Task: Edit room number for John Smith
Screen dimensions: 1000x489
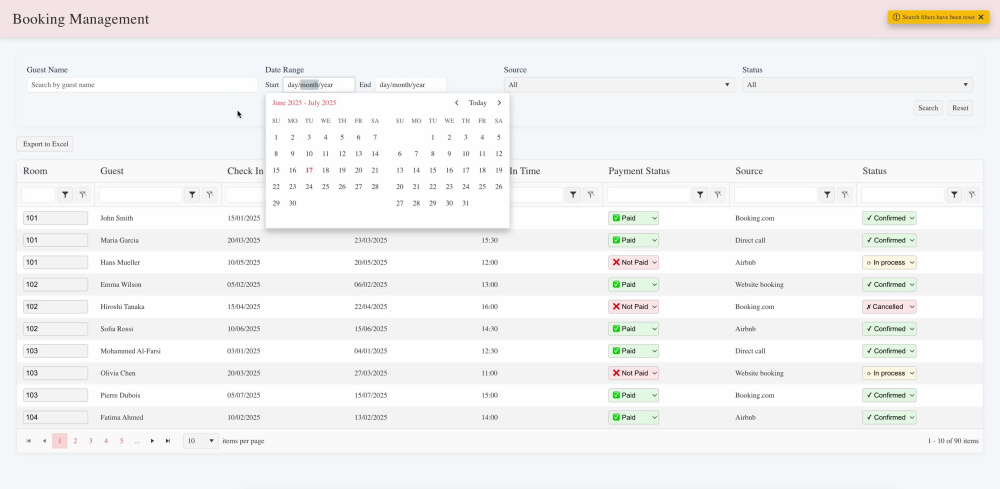Action: (55, 218)
